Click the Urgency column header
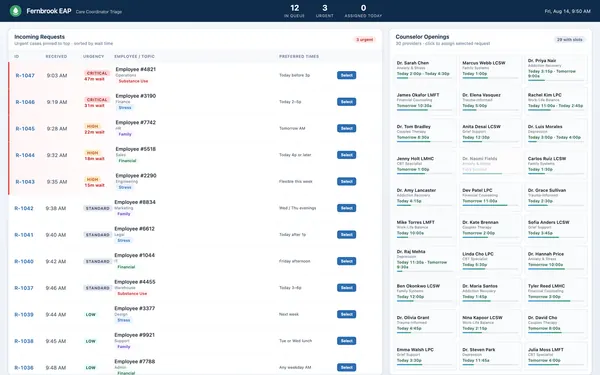This screenshot has height=375, width=600. coord(93,57)
